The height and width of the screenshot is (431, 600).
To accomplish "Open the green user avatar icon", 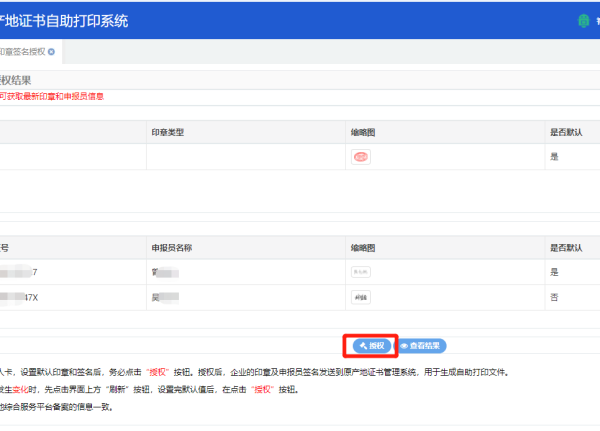I will tap(584, 21).
